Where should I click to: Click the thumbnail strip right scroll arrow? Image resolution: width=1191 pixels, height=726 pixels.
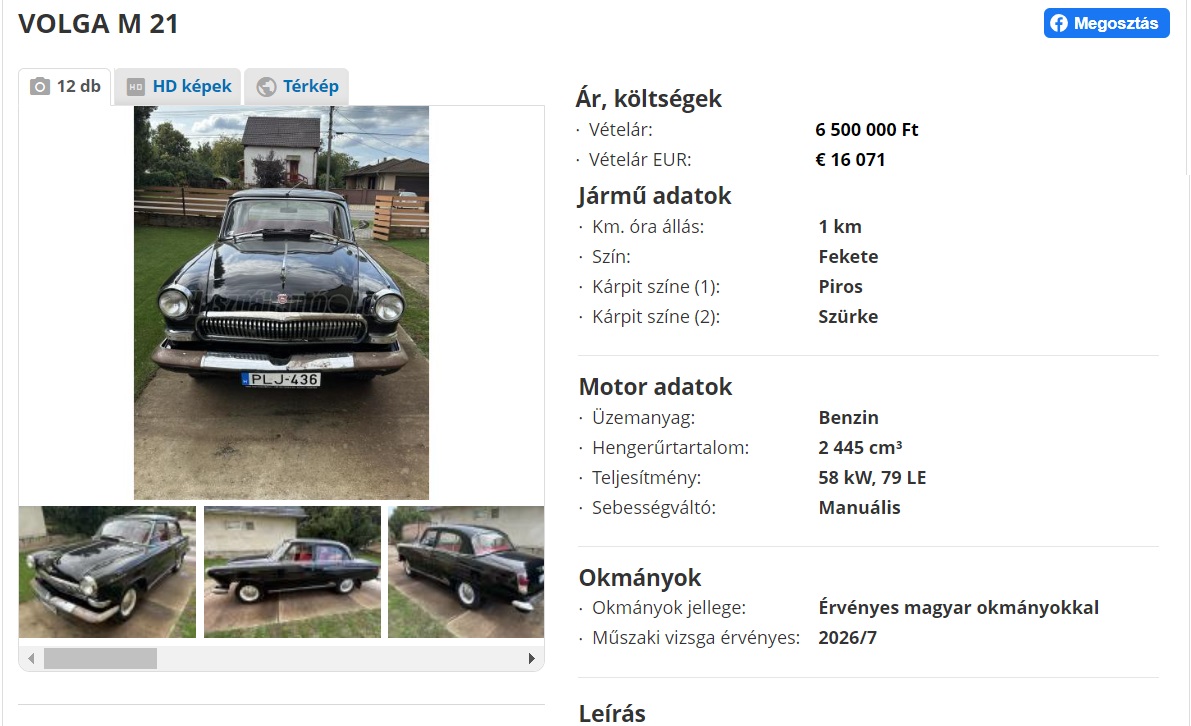coord(532,658)
